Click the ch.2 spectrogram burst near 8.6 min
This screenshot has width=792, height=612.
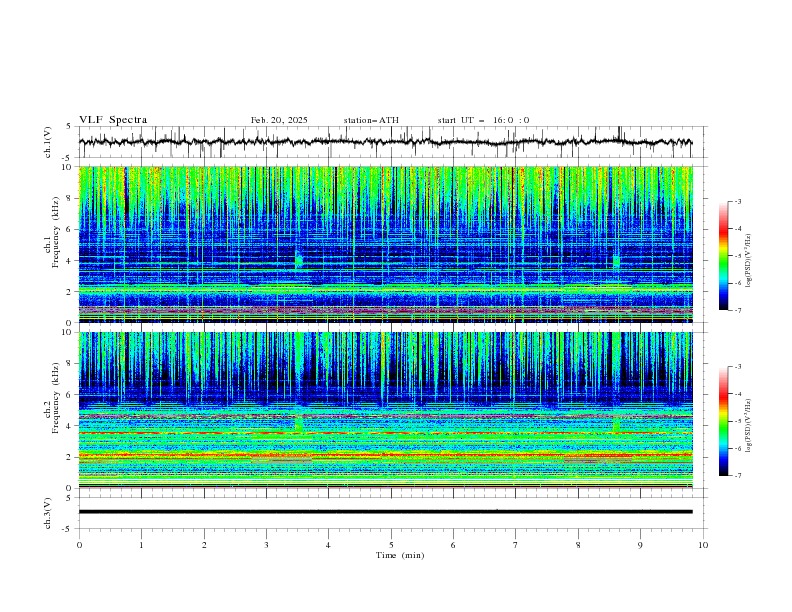tap(616, 424)
